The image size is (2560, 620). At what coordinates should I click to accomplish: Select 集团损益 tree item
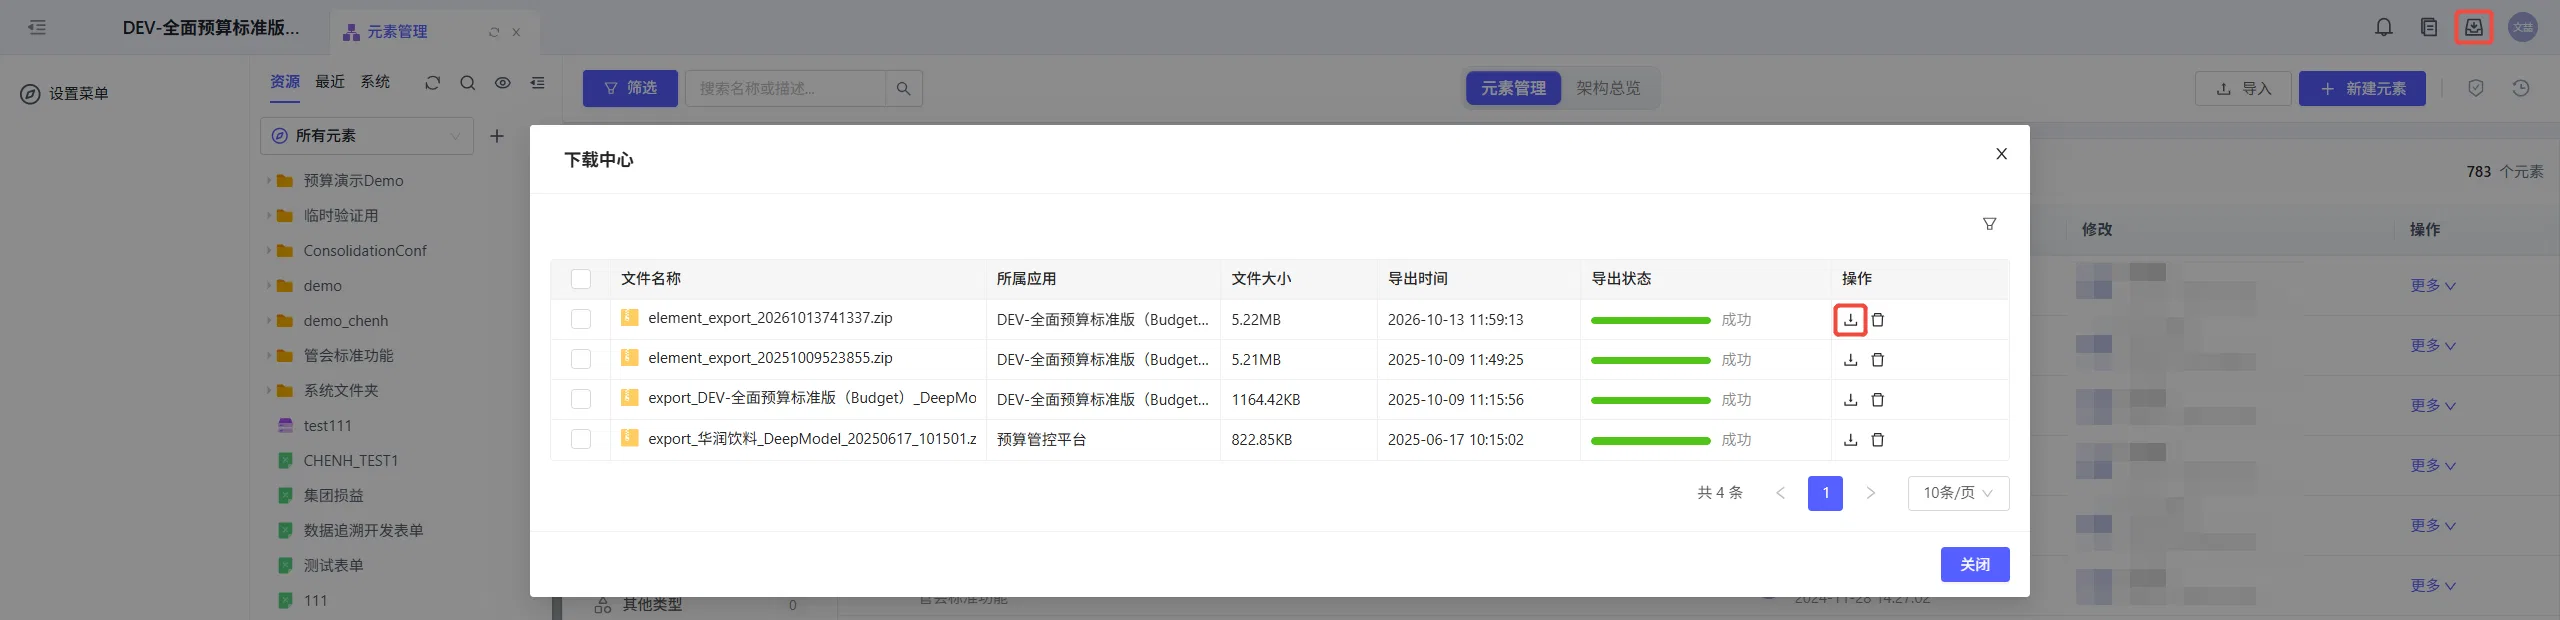(333, 496)
